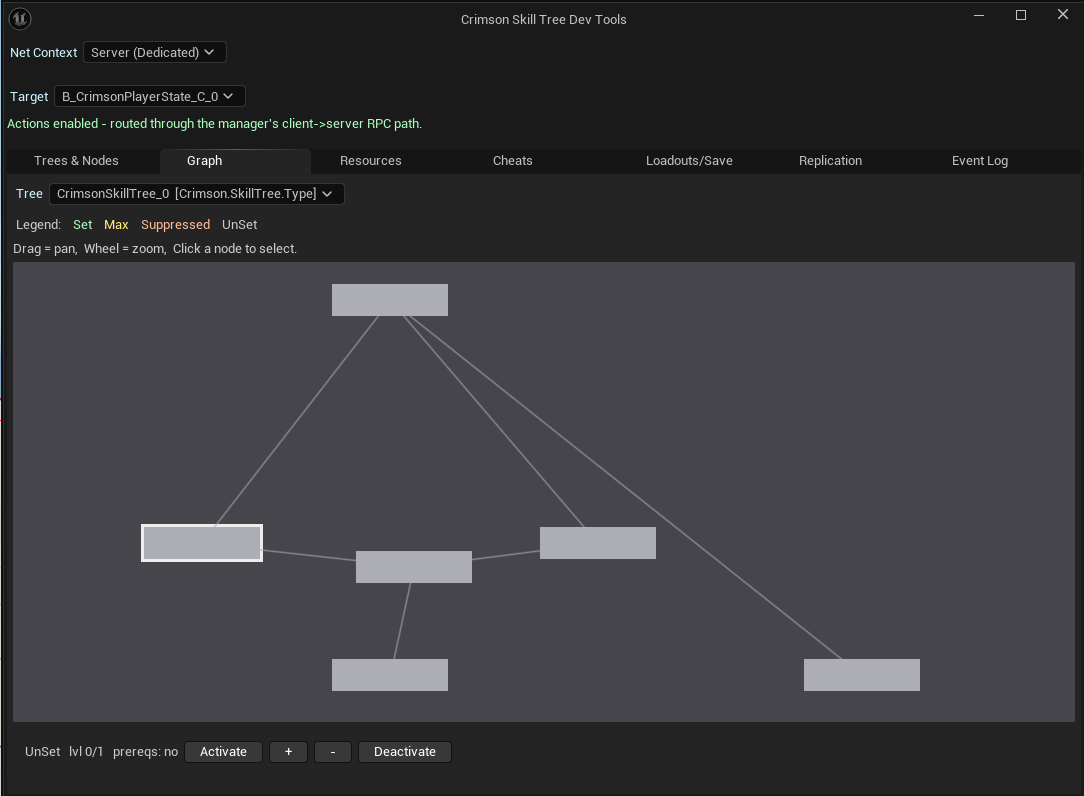The width and height of the screenshot is (1084, 796).
Task: Click the Unreal Engine logo icon
Action: 20,19
